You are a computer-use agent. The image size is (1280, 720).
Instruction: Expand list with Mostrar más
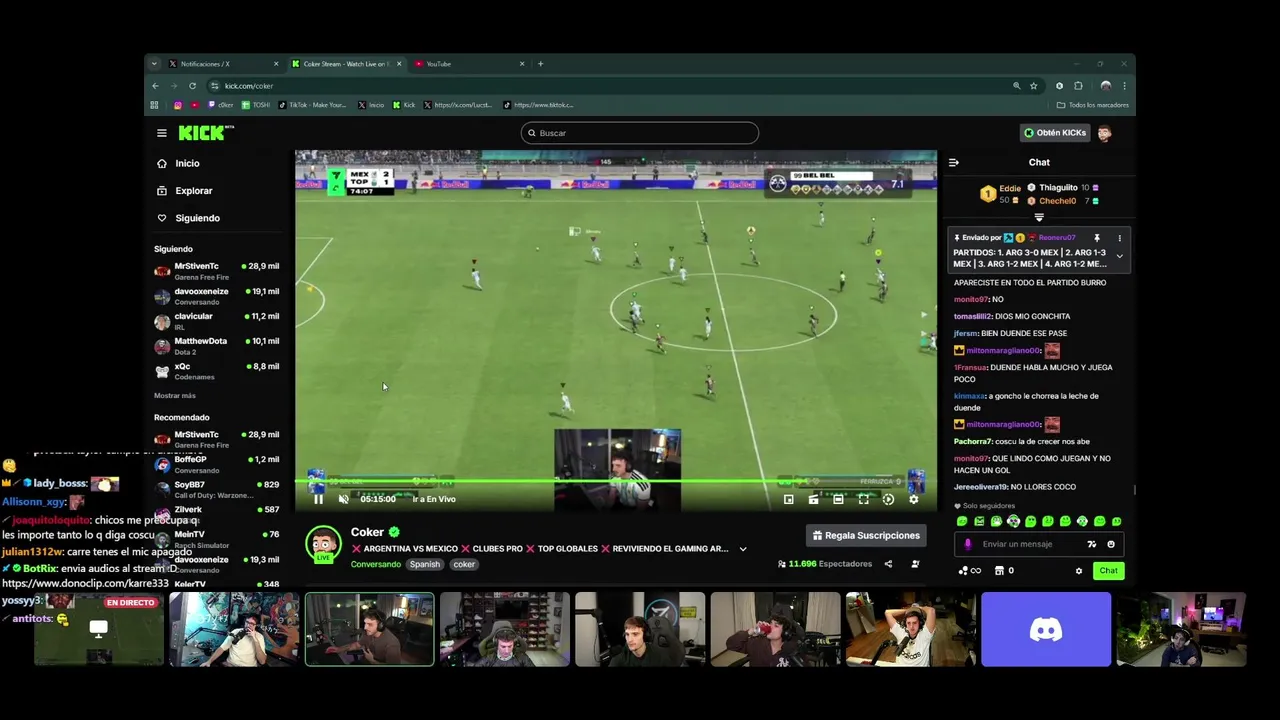click(x=175, y=396)
